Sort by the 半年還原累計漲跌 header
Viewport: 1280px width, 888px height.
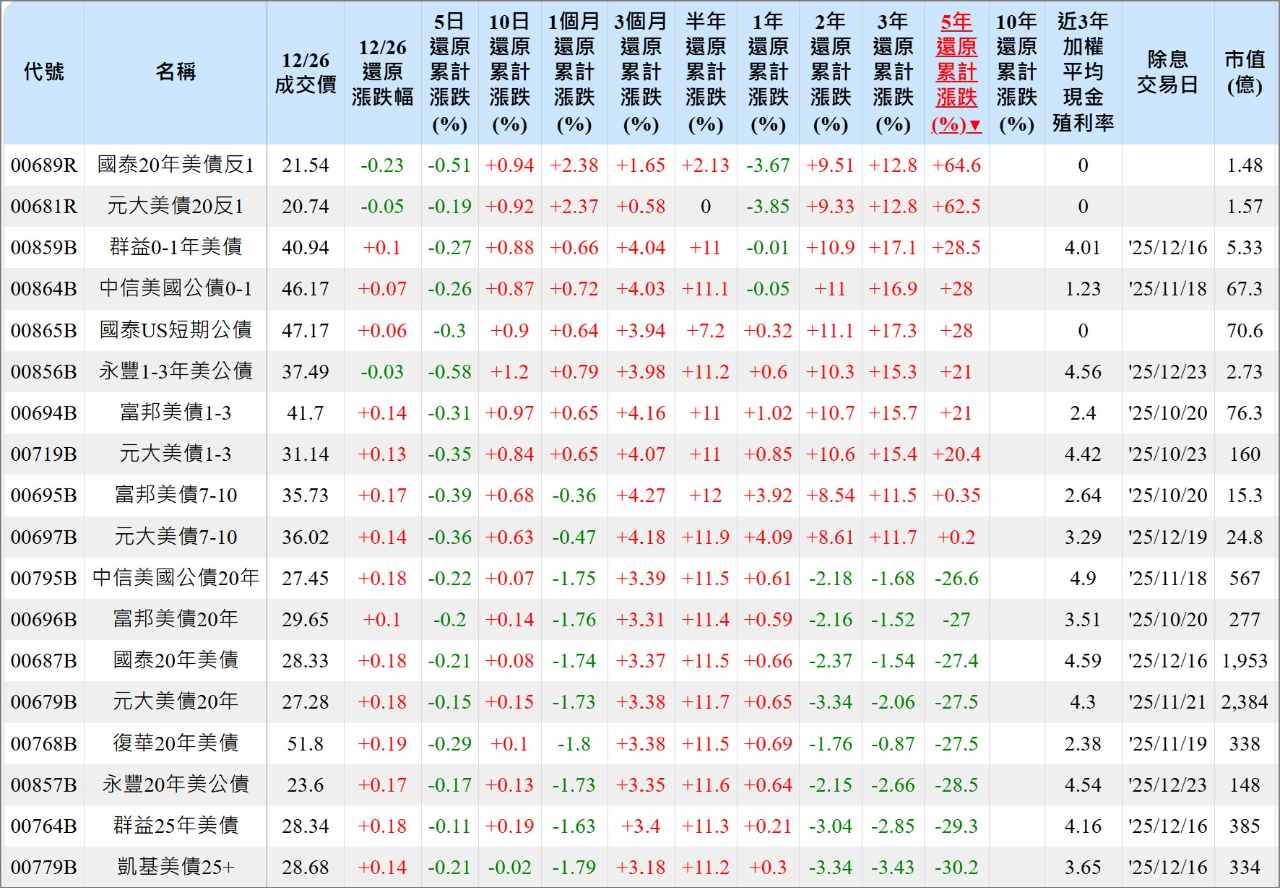[705, 72]
